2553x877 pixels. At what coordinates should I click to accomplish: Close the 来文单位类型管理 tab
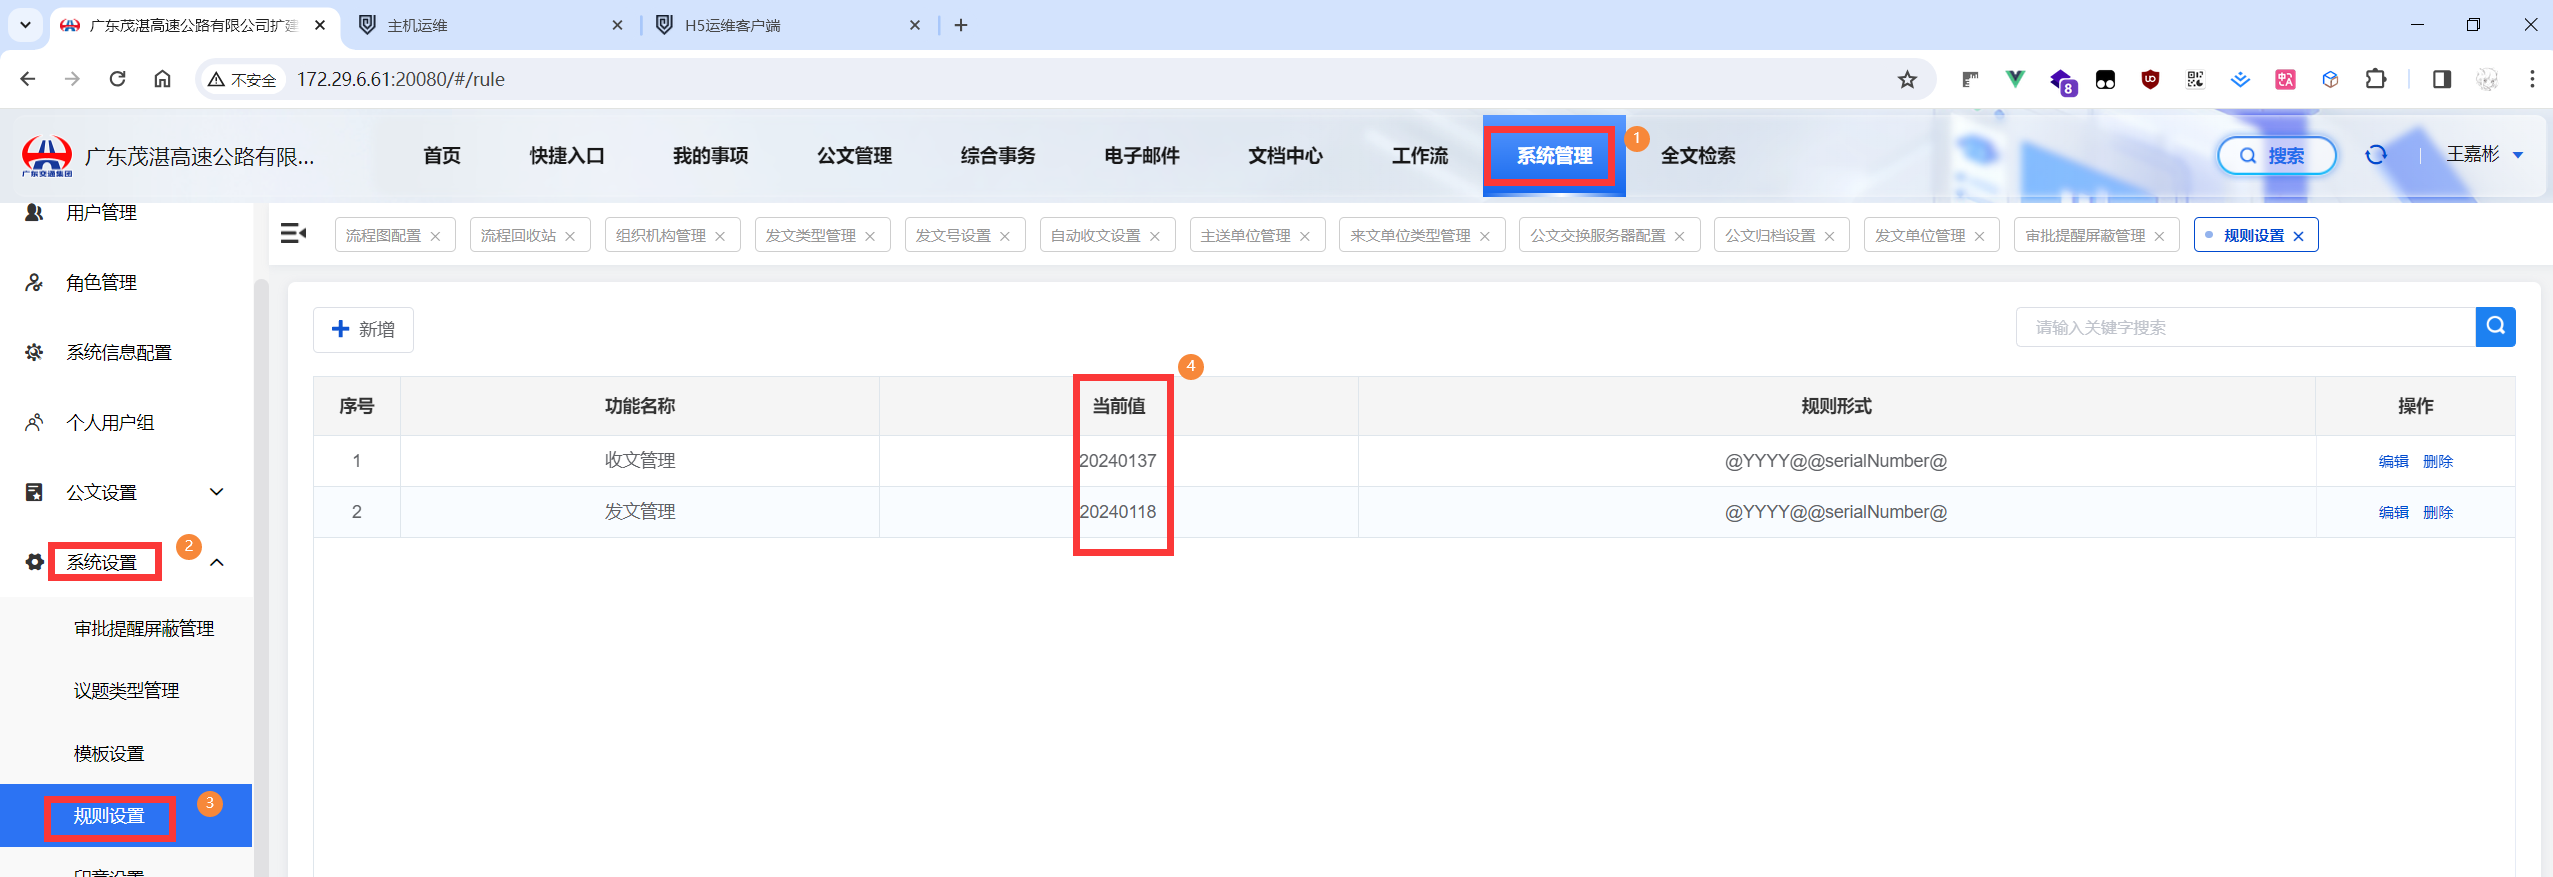[1485, 236]
